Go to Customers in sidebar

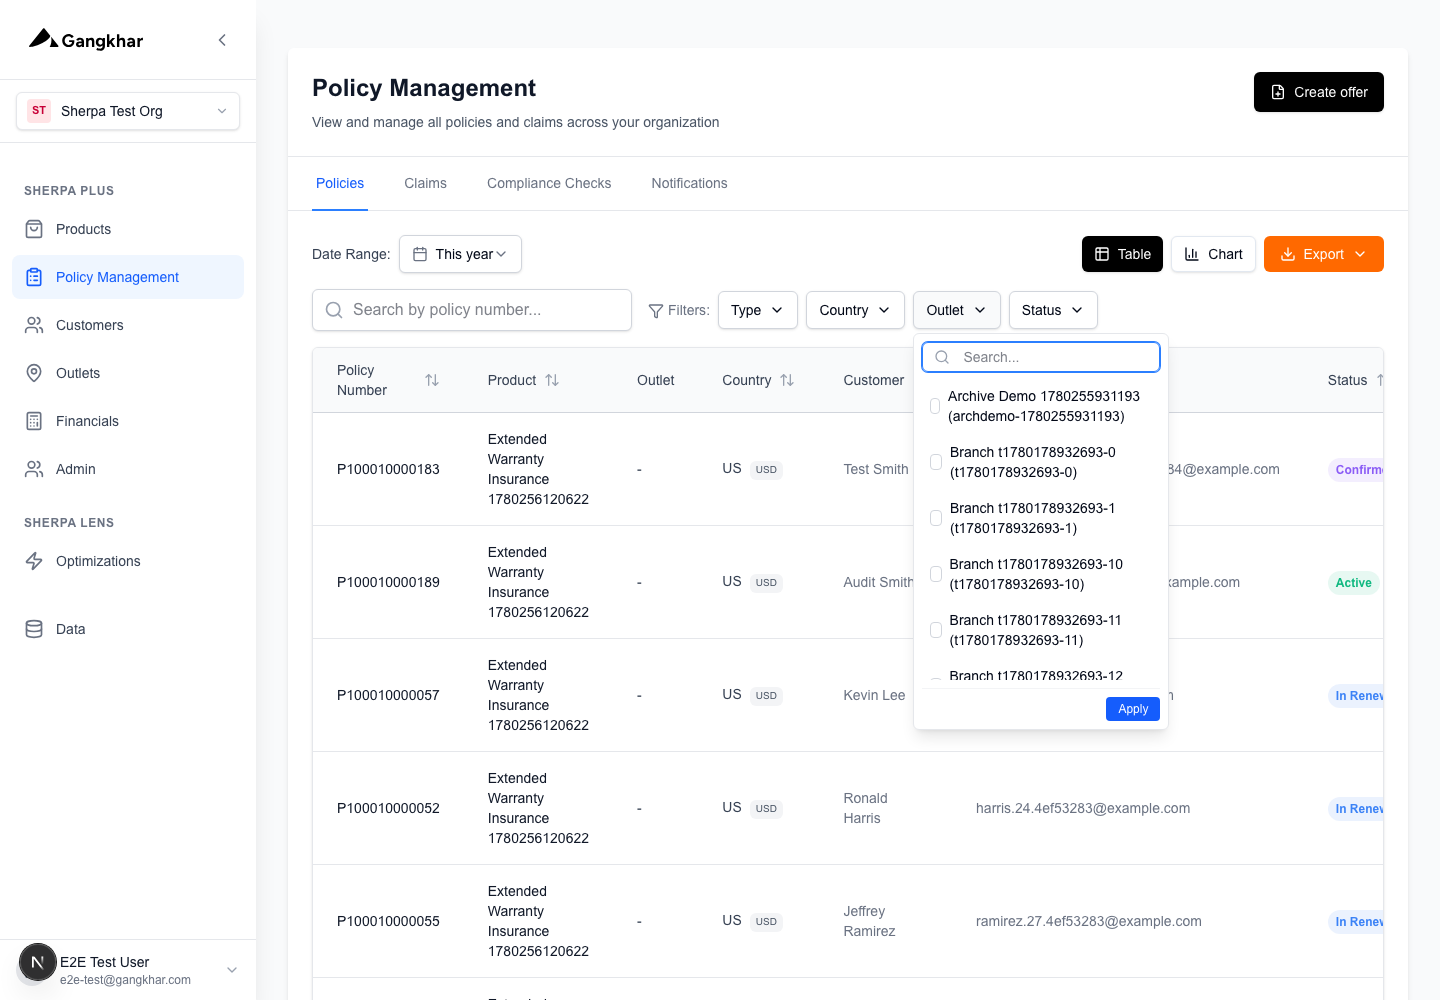(128, 325)
